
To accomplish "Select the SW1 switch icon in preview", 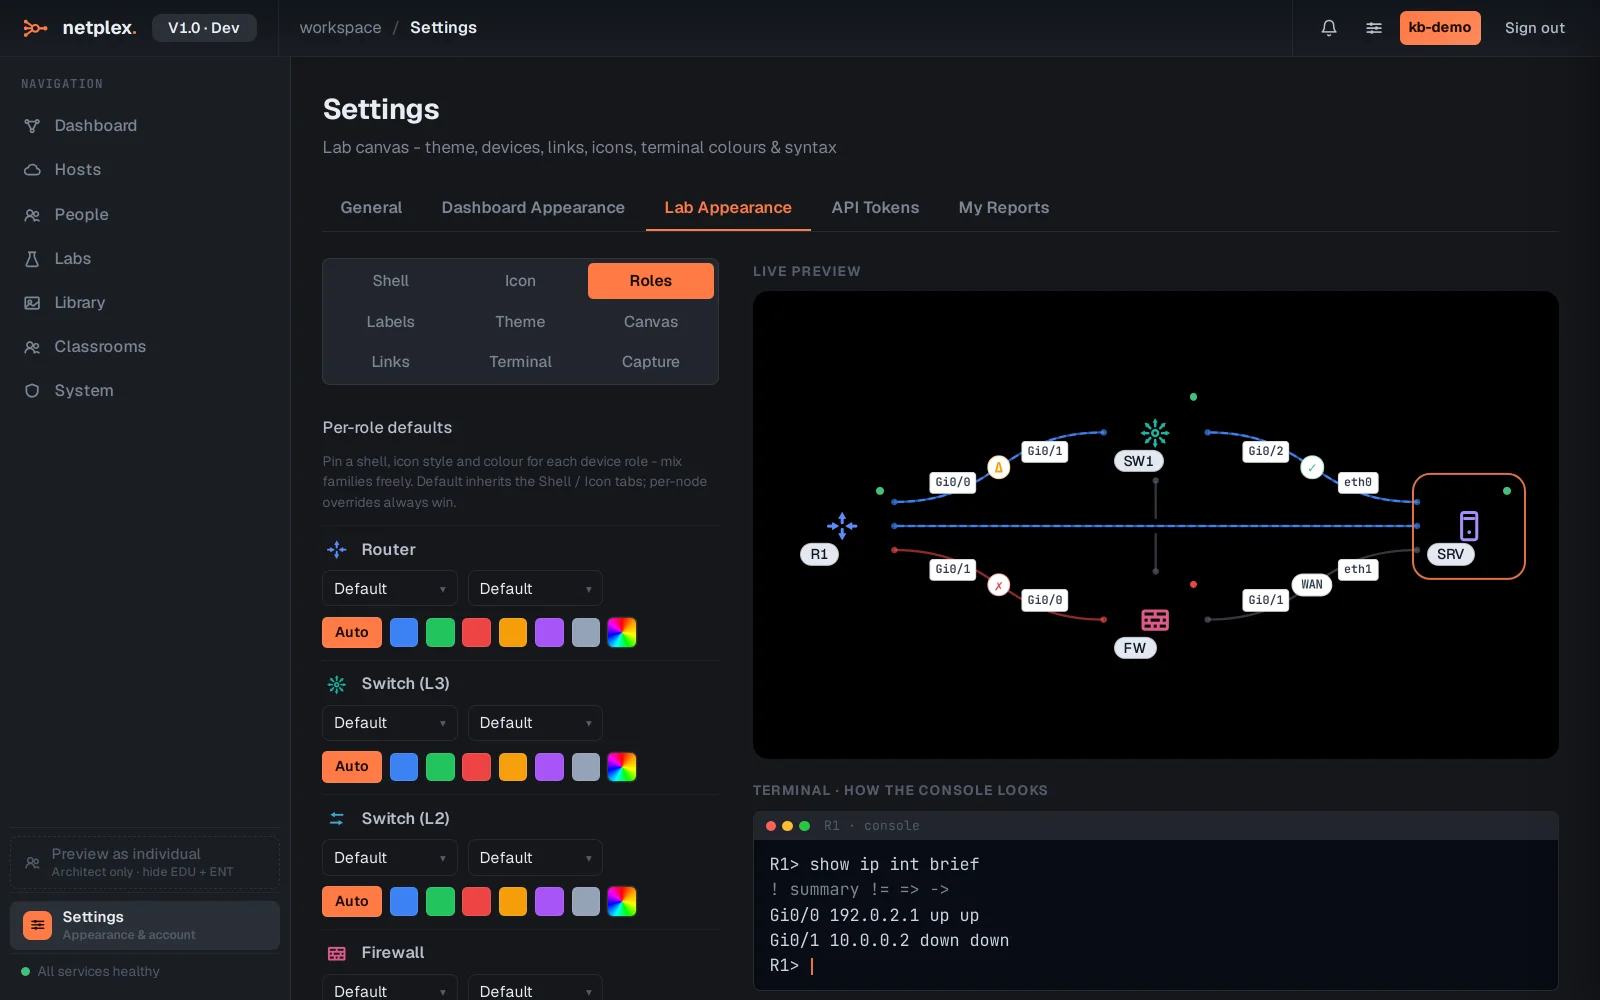I will click(x=1155, y=432).
